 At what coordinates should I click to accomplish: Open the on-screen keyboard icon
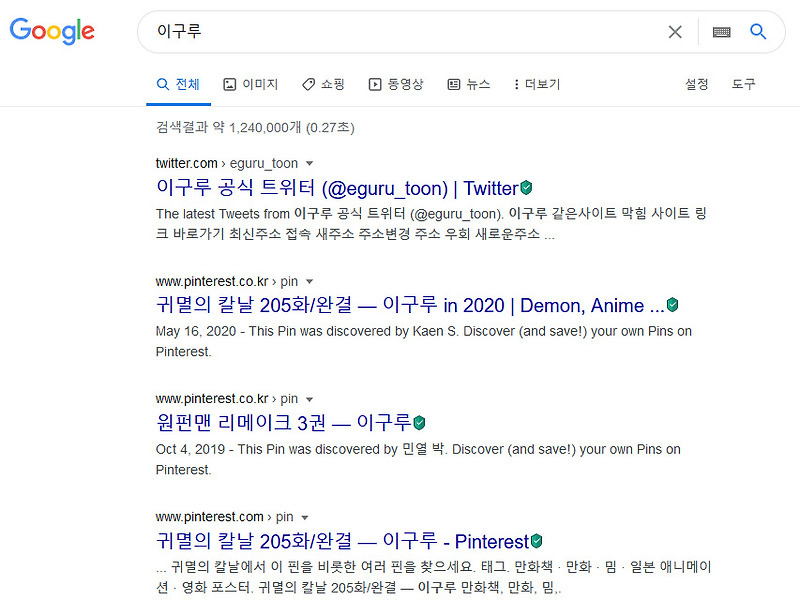721,32
